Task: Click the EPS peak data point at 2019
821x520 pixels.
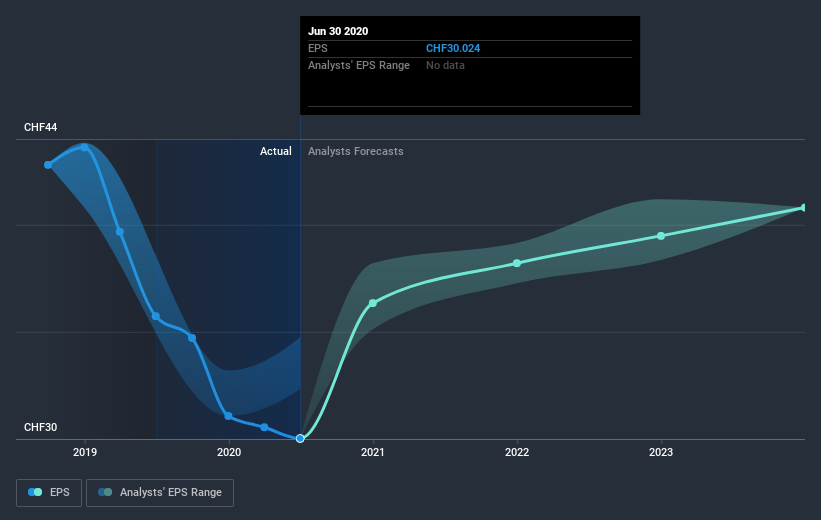Action: [x=85, y=146]
